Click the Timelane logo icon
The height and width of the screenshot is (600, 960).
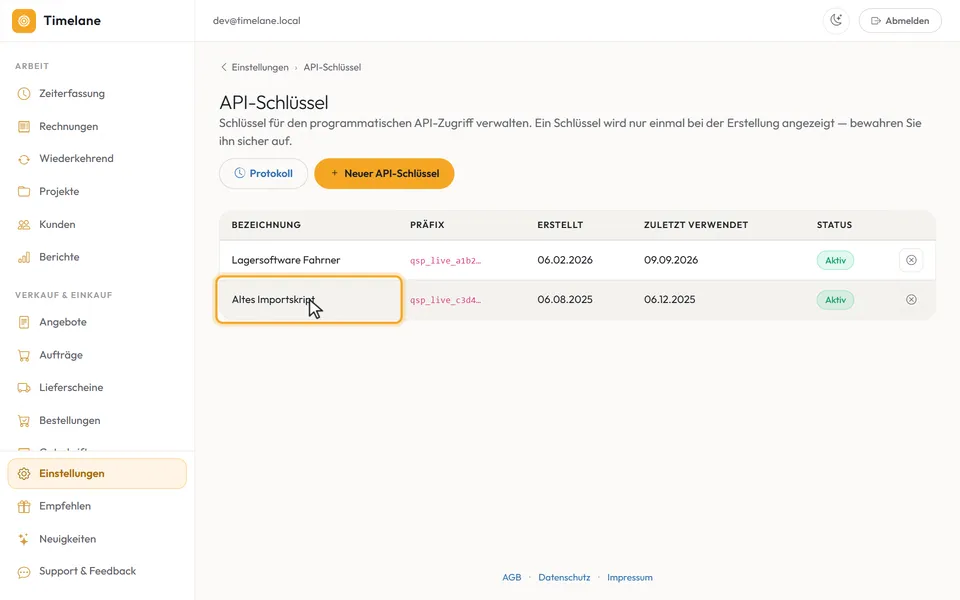click(24, 21)
